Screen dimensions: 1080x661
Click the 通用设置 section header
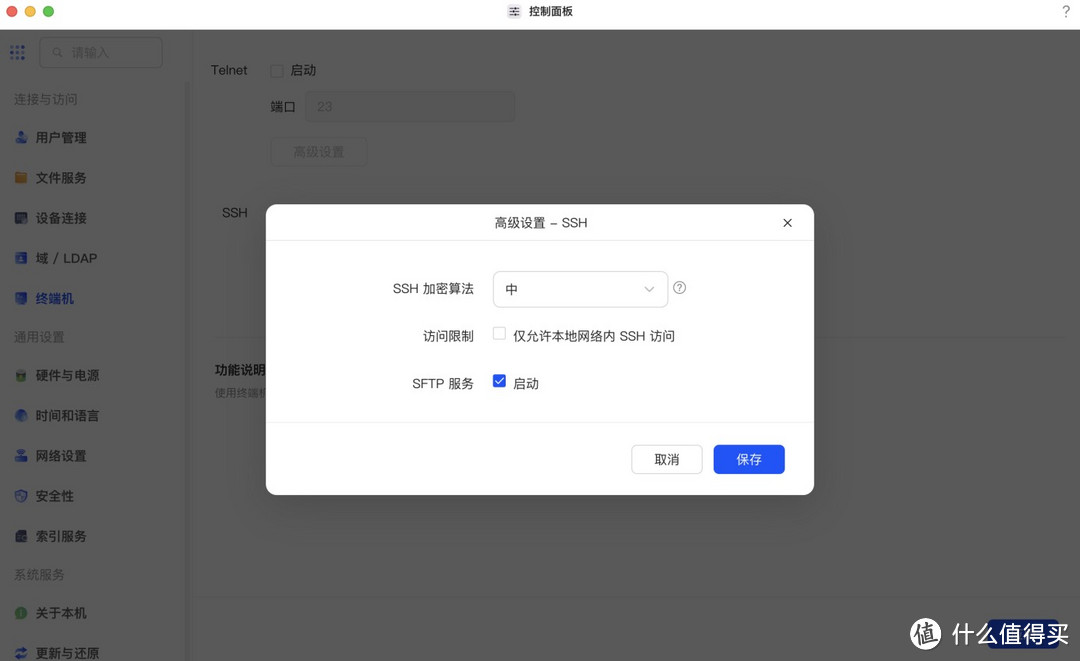[39, 337]
